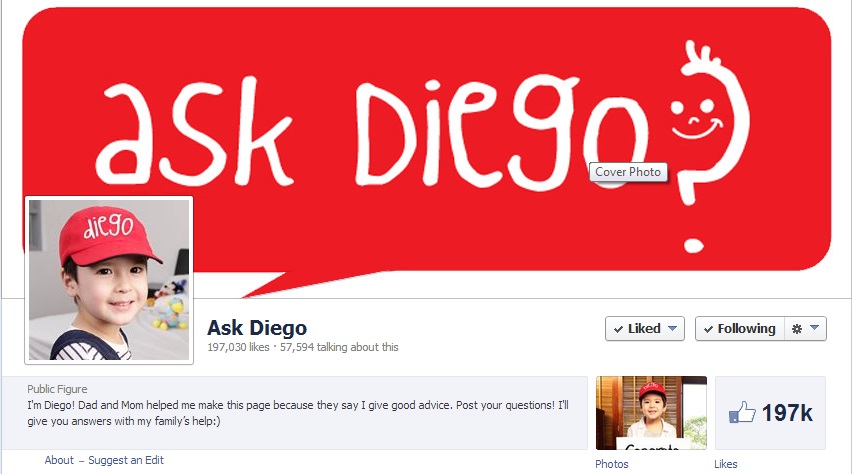Screen dimensions: 852x474
Task: Toggle the Following button
Action: pyautogui.click(x=740, y=329)
